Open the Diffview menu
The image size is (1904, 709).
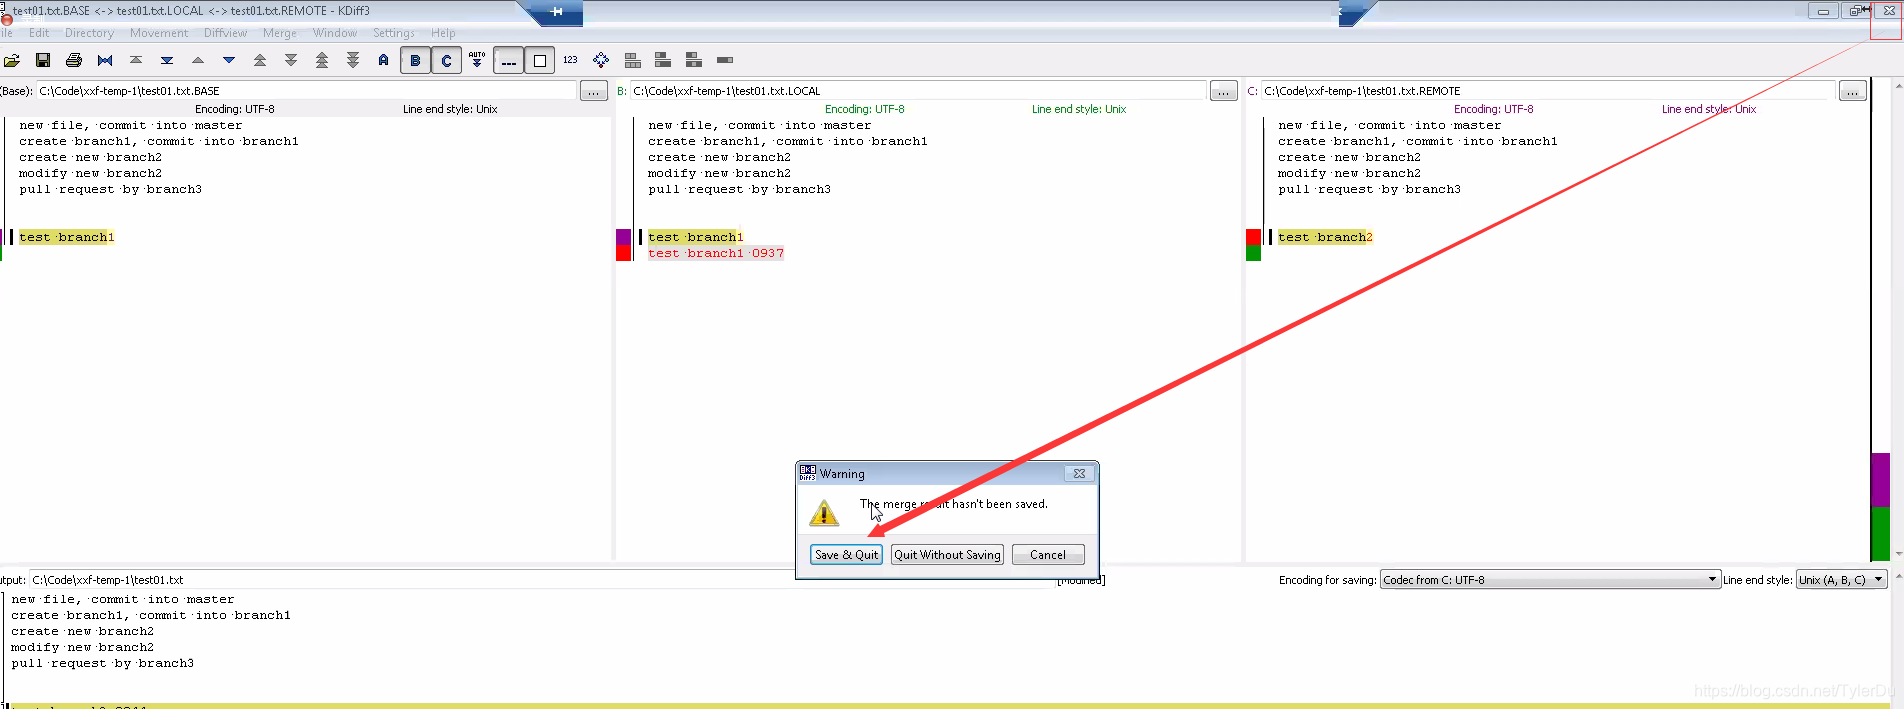[225, 33]
